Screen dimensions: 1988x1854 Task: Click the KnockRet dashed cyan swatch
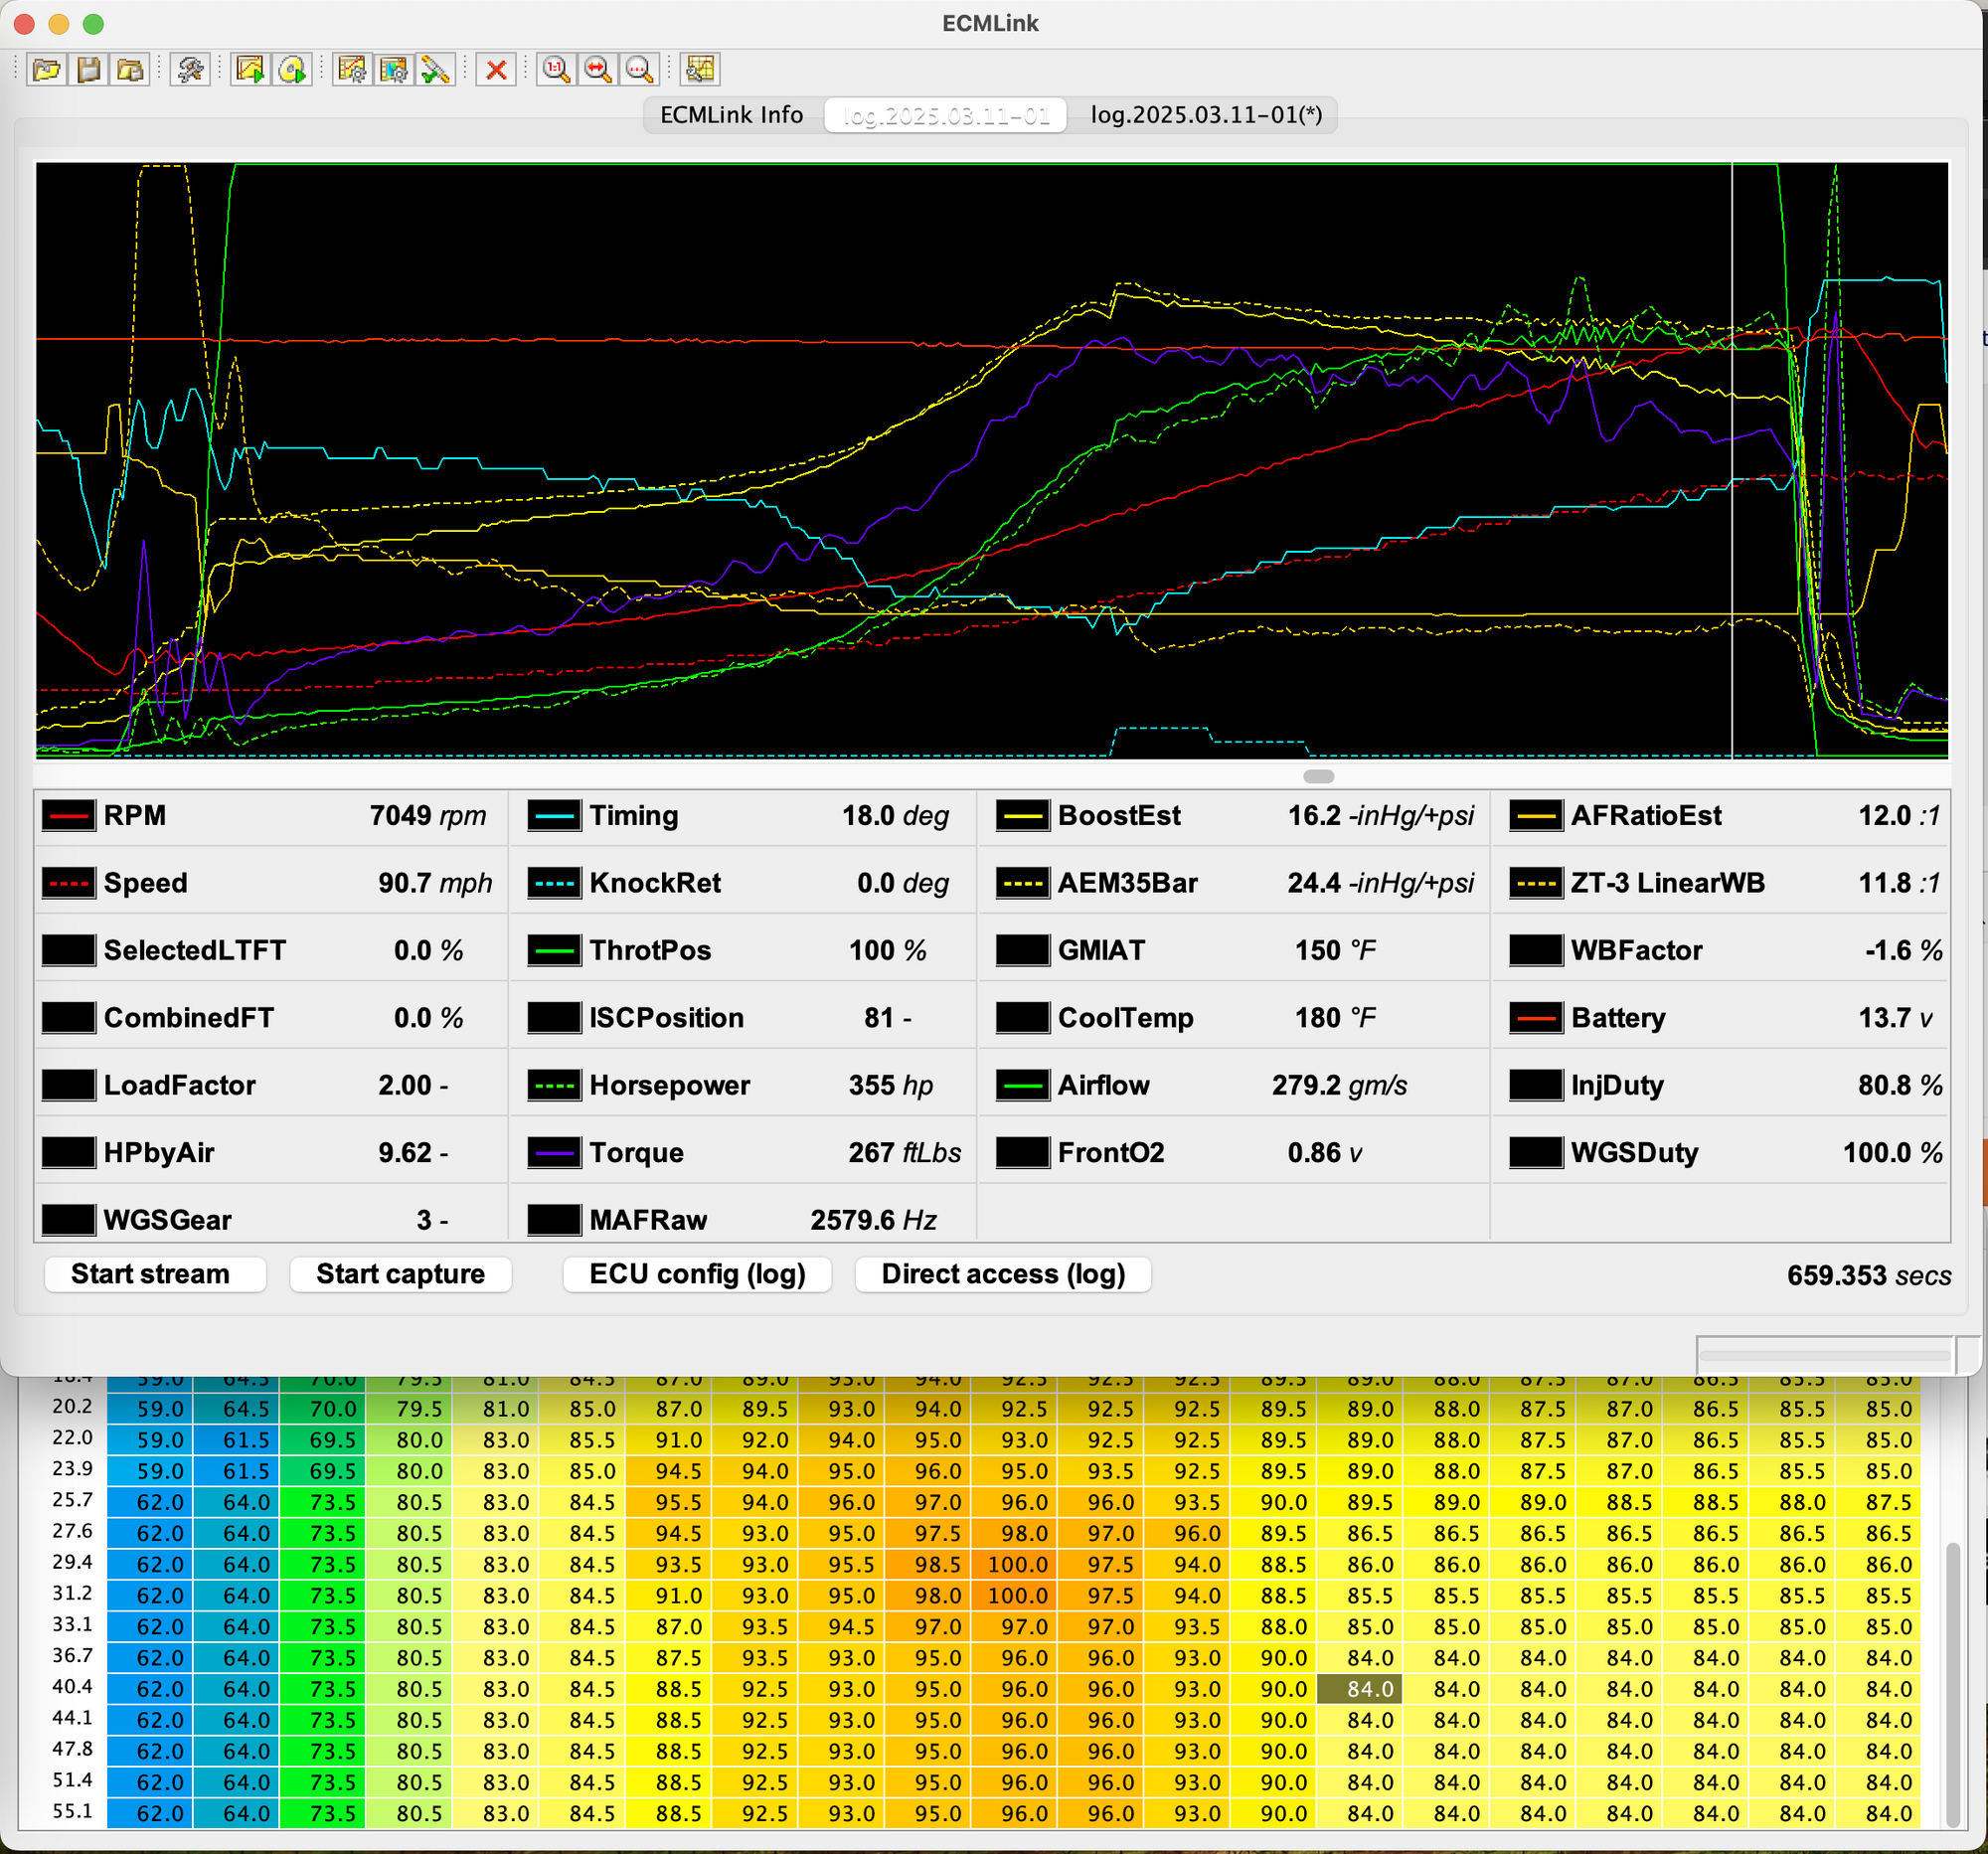click(554, 883)
